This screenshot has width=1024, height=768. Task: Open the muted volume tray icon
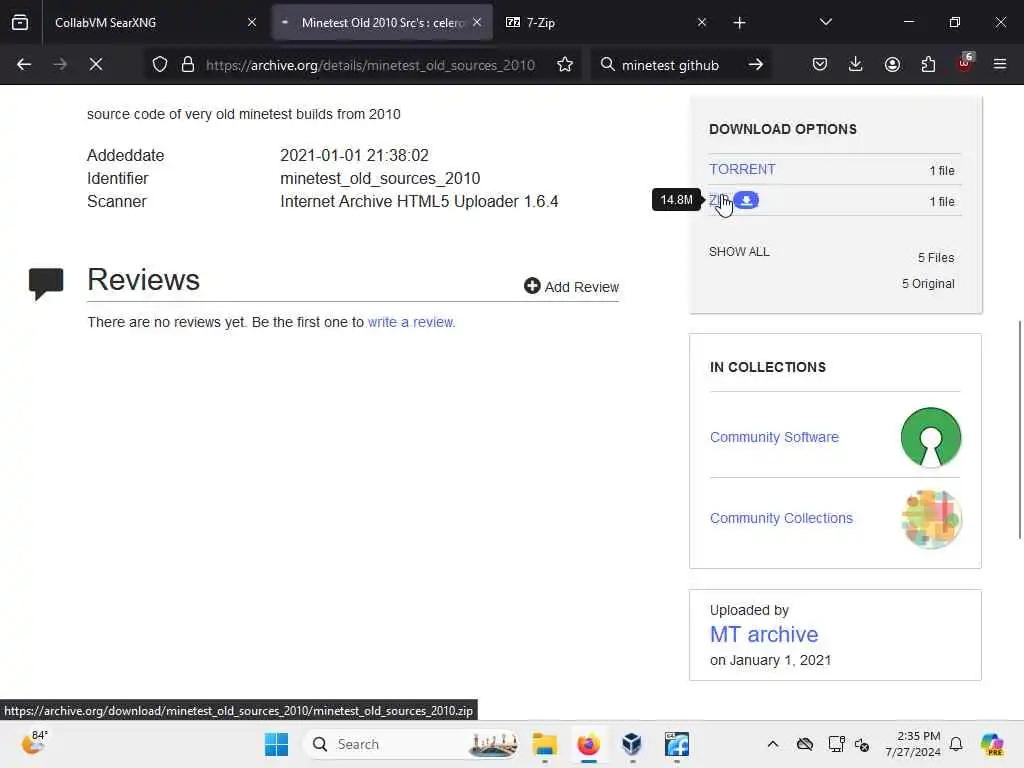(x=862, y=744)
